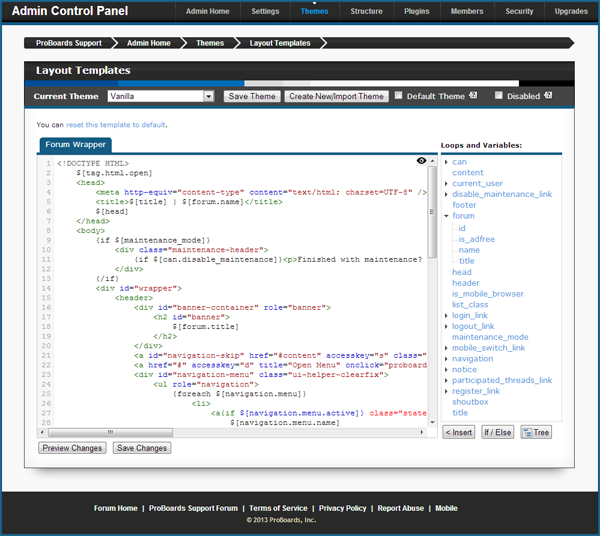The width and height of the screenshot is (600, 536).
Task: Click reset this template to default link
Action: click(115, 125)
